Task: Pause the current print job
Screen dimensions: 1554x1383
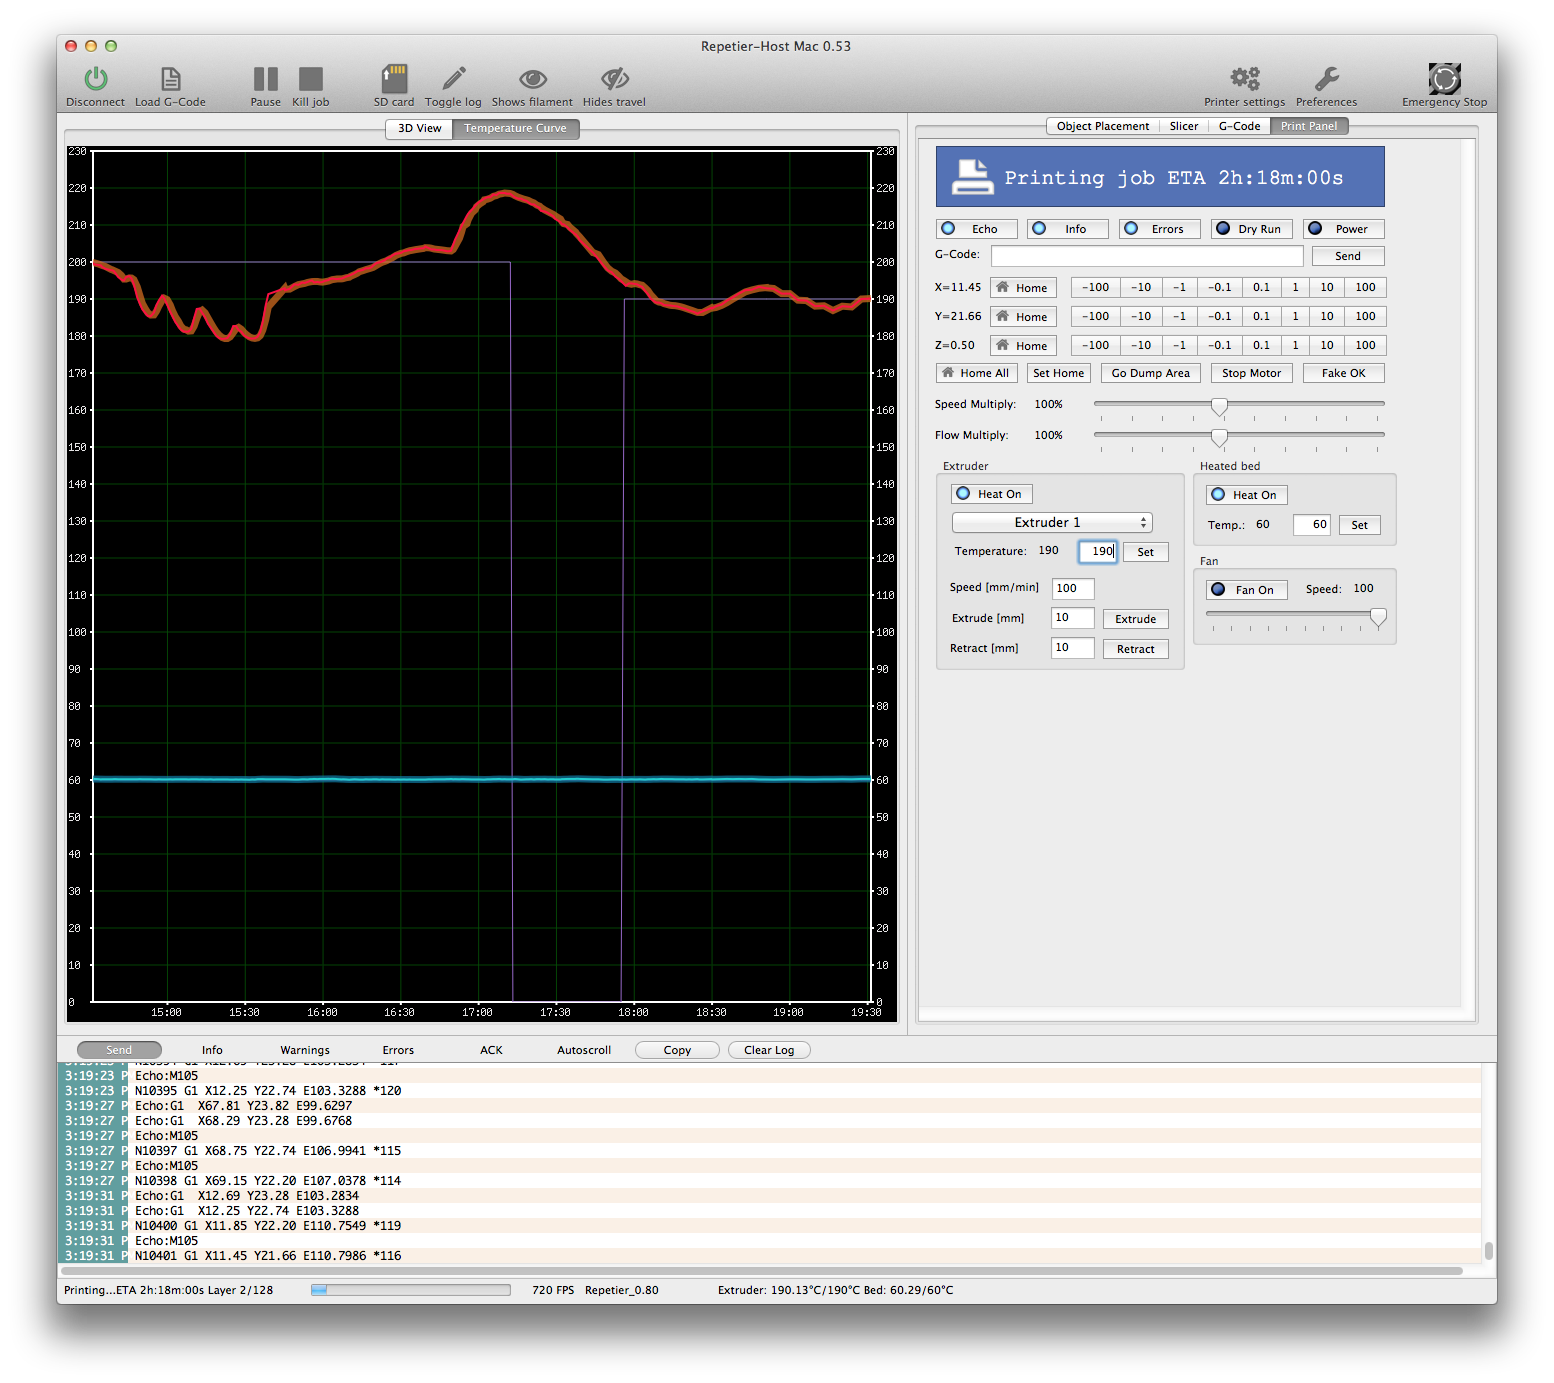Action: pyautogui.click(x=265, y=79)
